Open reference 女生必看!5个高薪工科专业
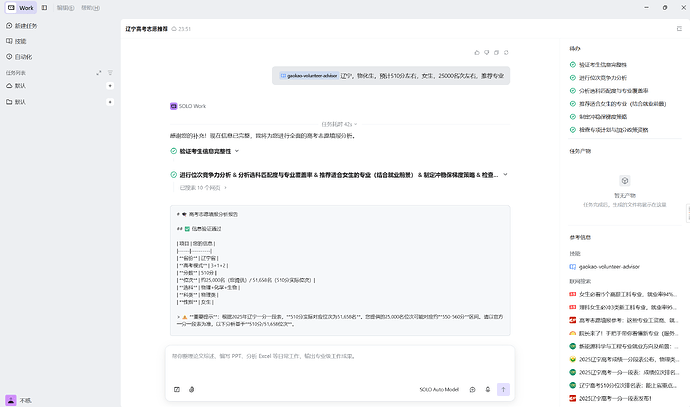This screenshot has height=407, width=690. coord(624,294)
